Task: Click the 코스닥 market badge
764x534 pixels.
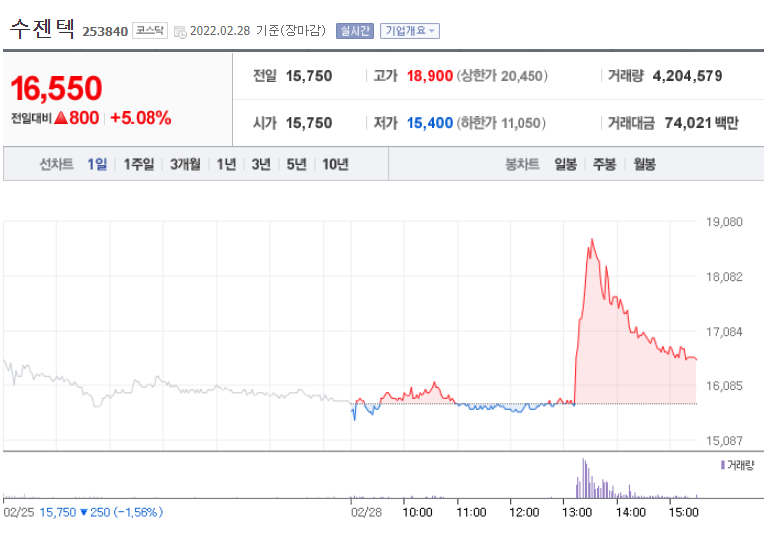Action: pos(150,31)
